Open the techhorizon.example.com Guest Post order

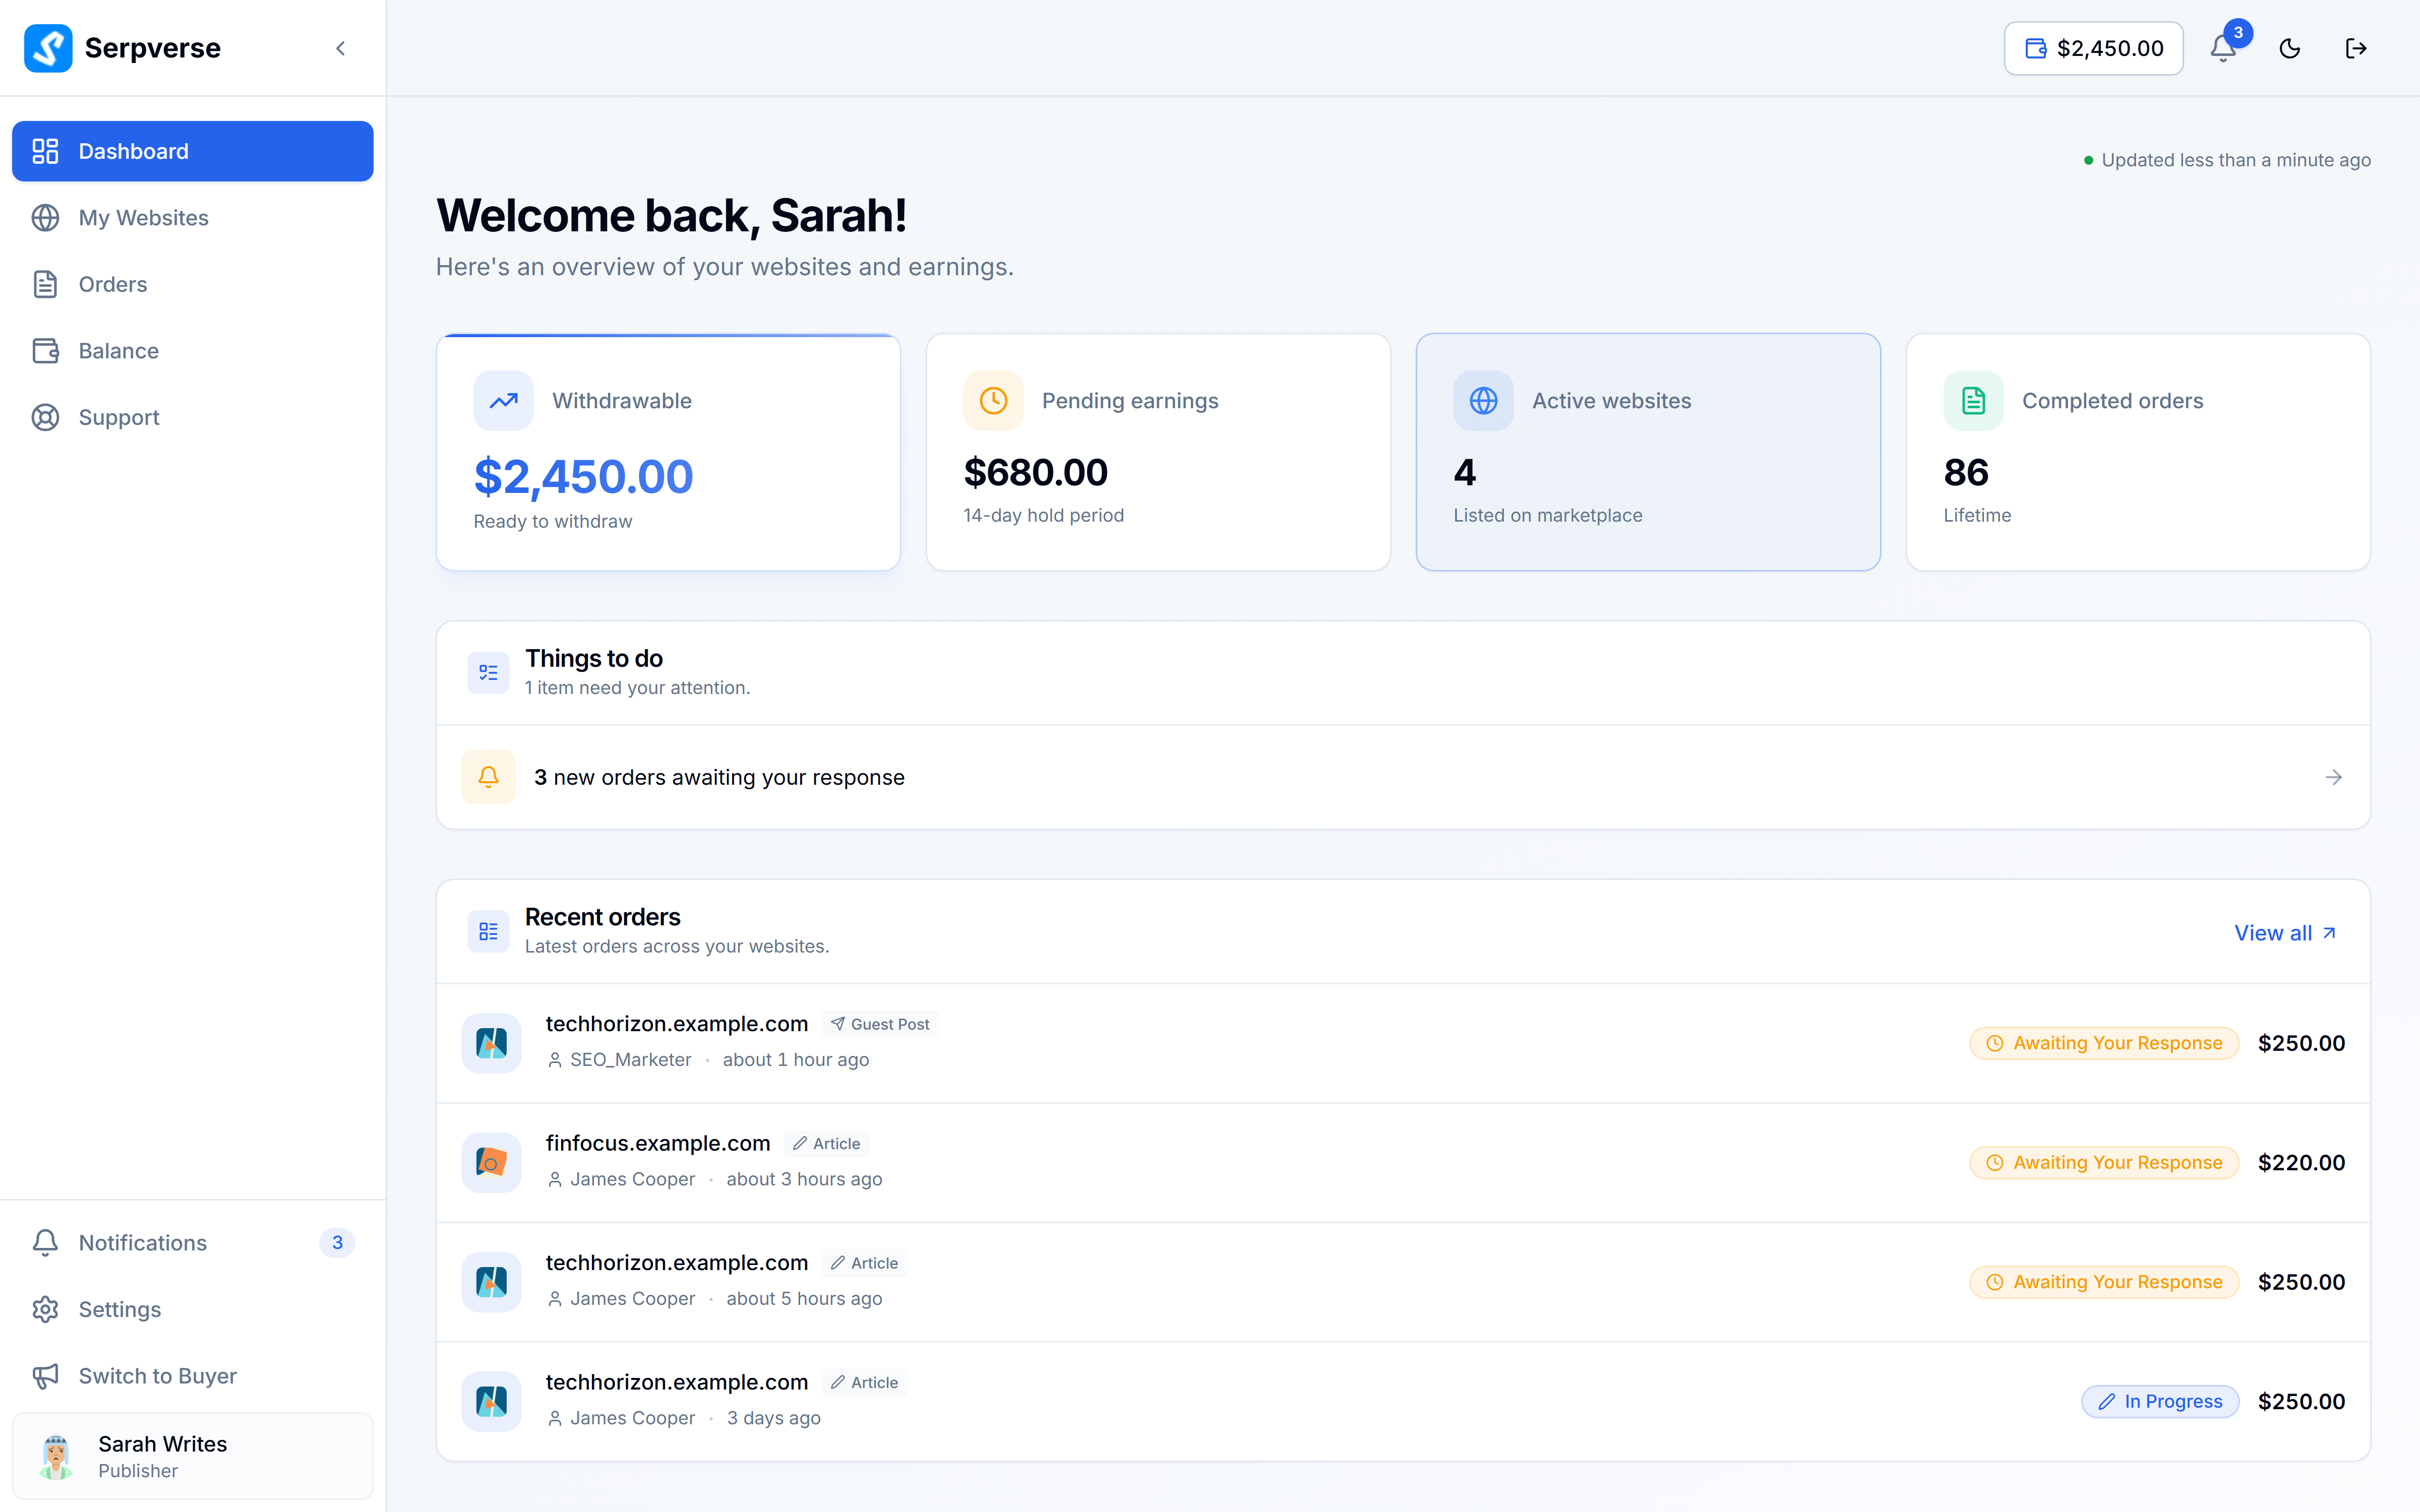(x=1403, y=1043)
